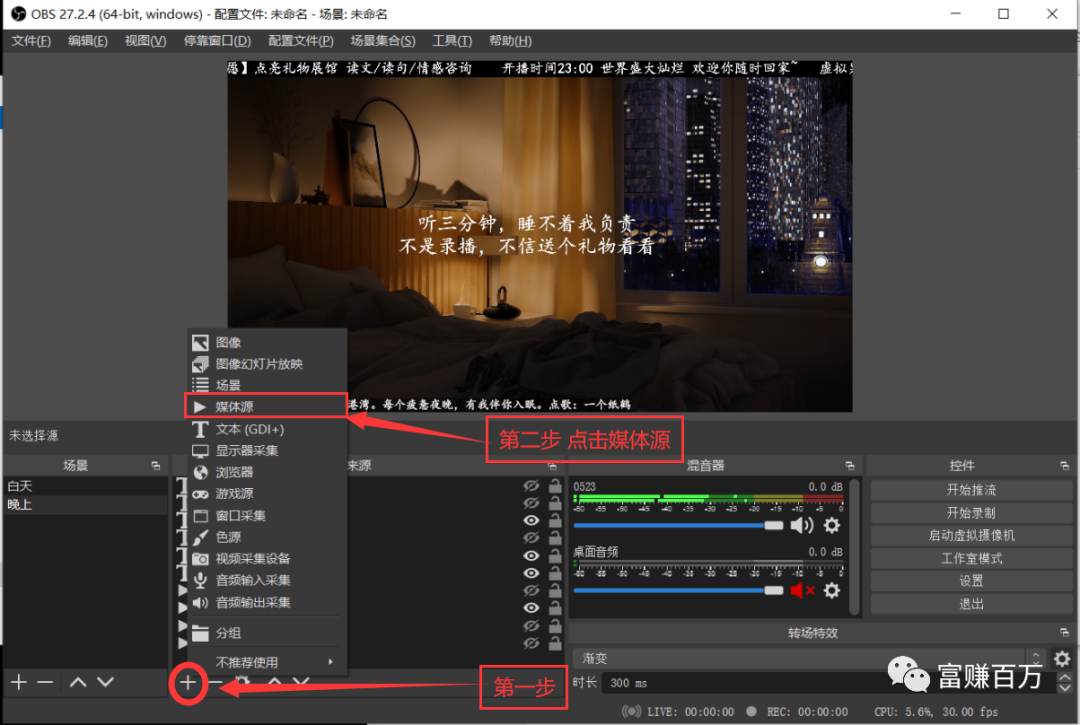Click the add source plus button

tap(188, 683)
